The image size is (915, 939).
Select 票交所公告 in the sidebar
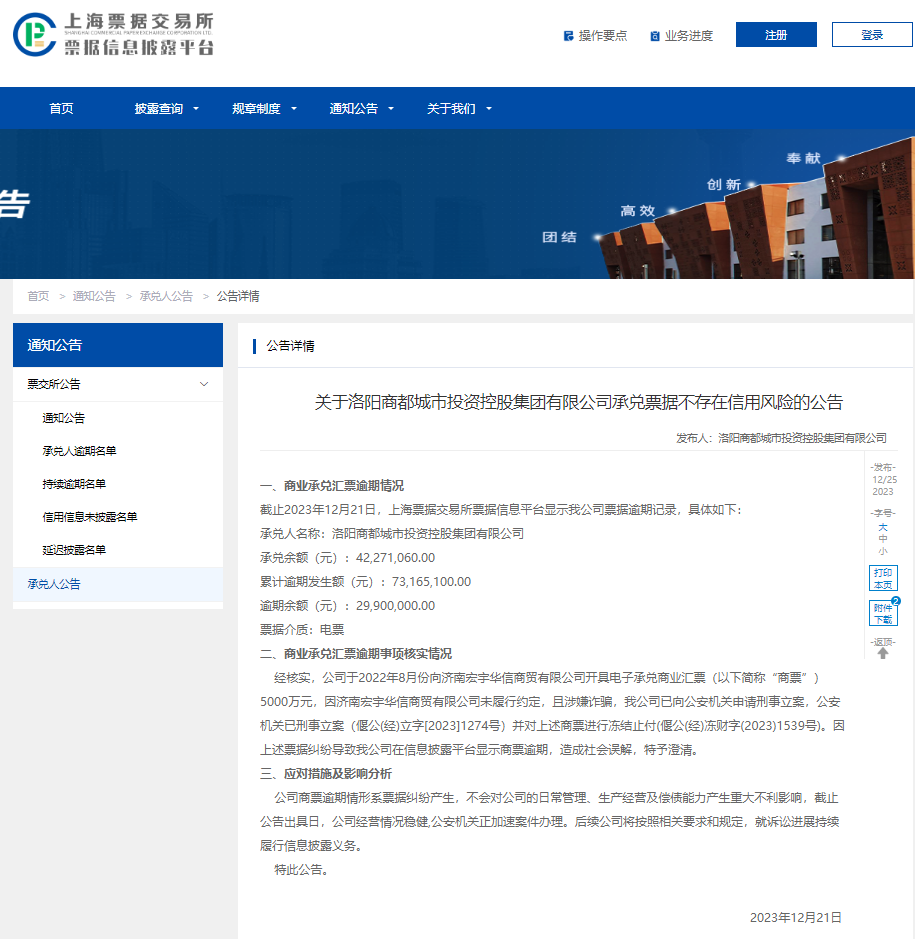[118, 384]
